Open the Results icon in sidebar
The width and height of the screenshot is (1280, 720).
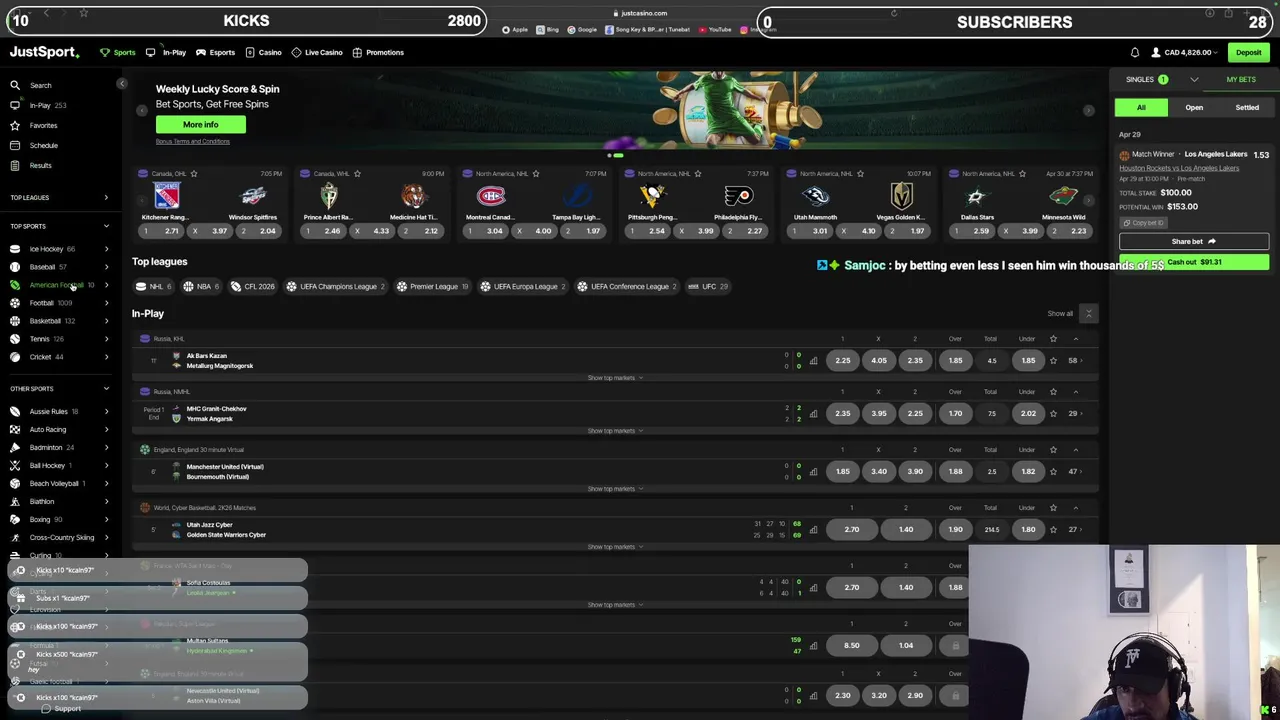pos(15,165)
